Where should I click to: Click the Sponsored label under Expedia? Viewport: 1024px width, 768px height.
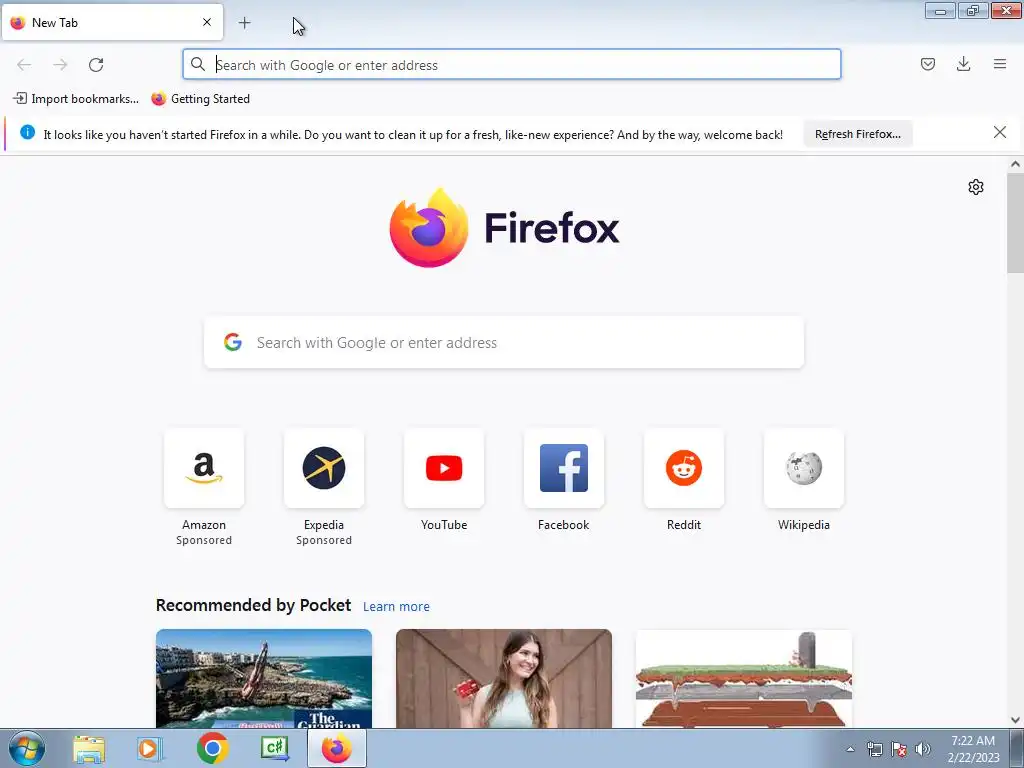point(324,540)
